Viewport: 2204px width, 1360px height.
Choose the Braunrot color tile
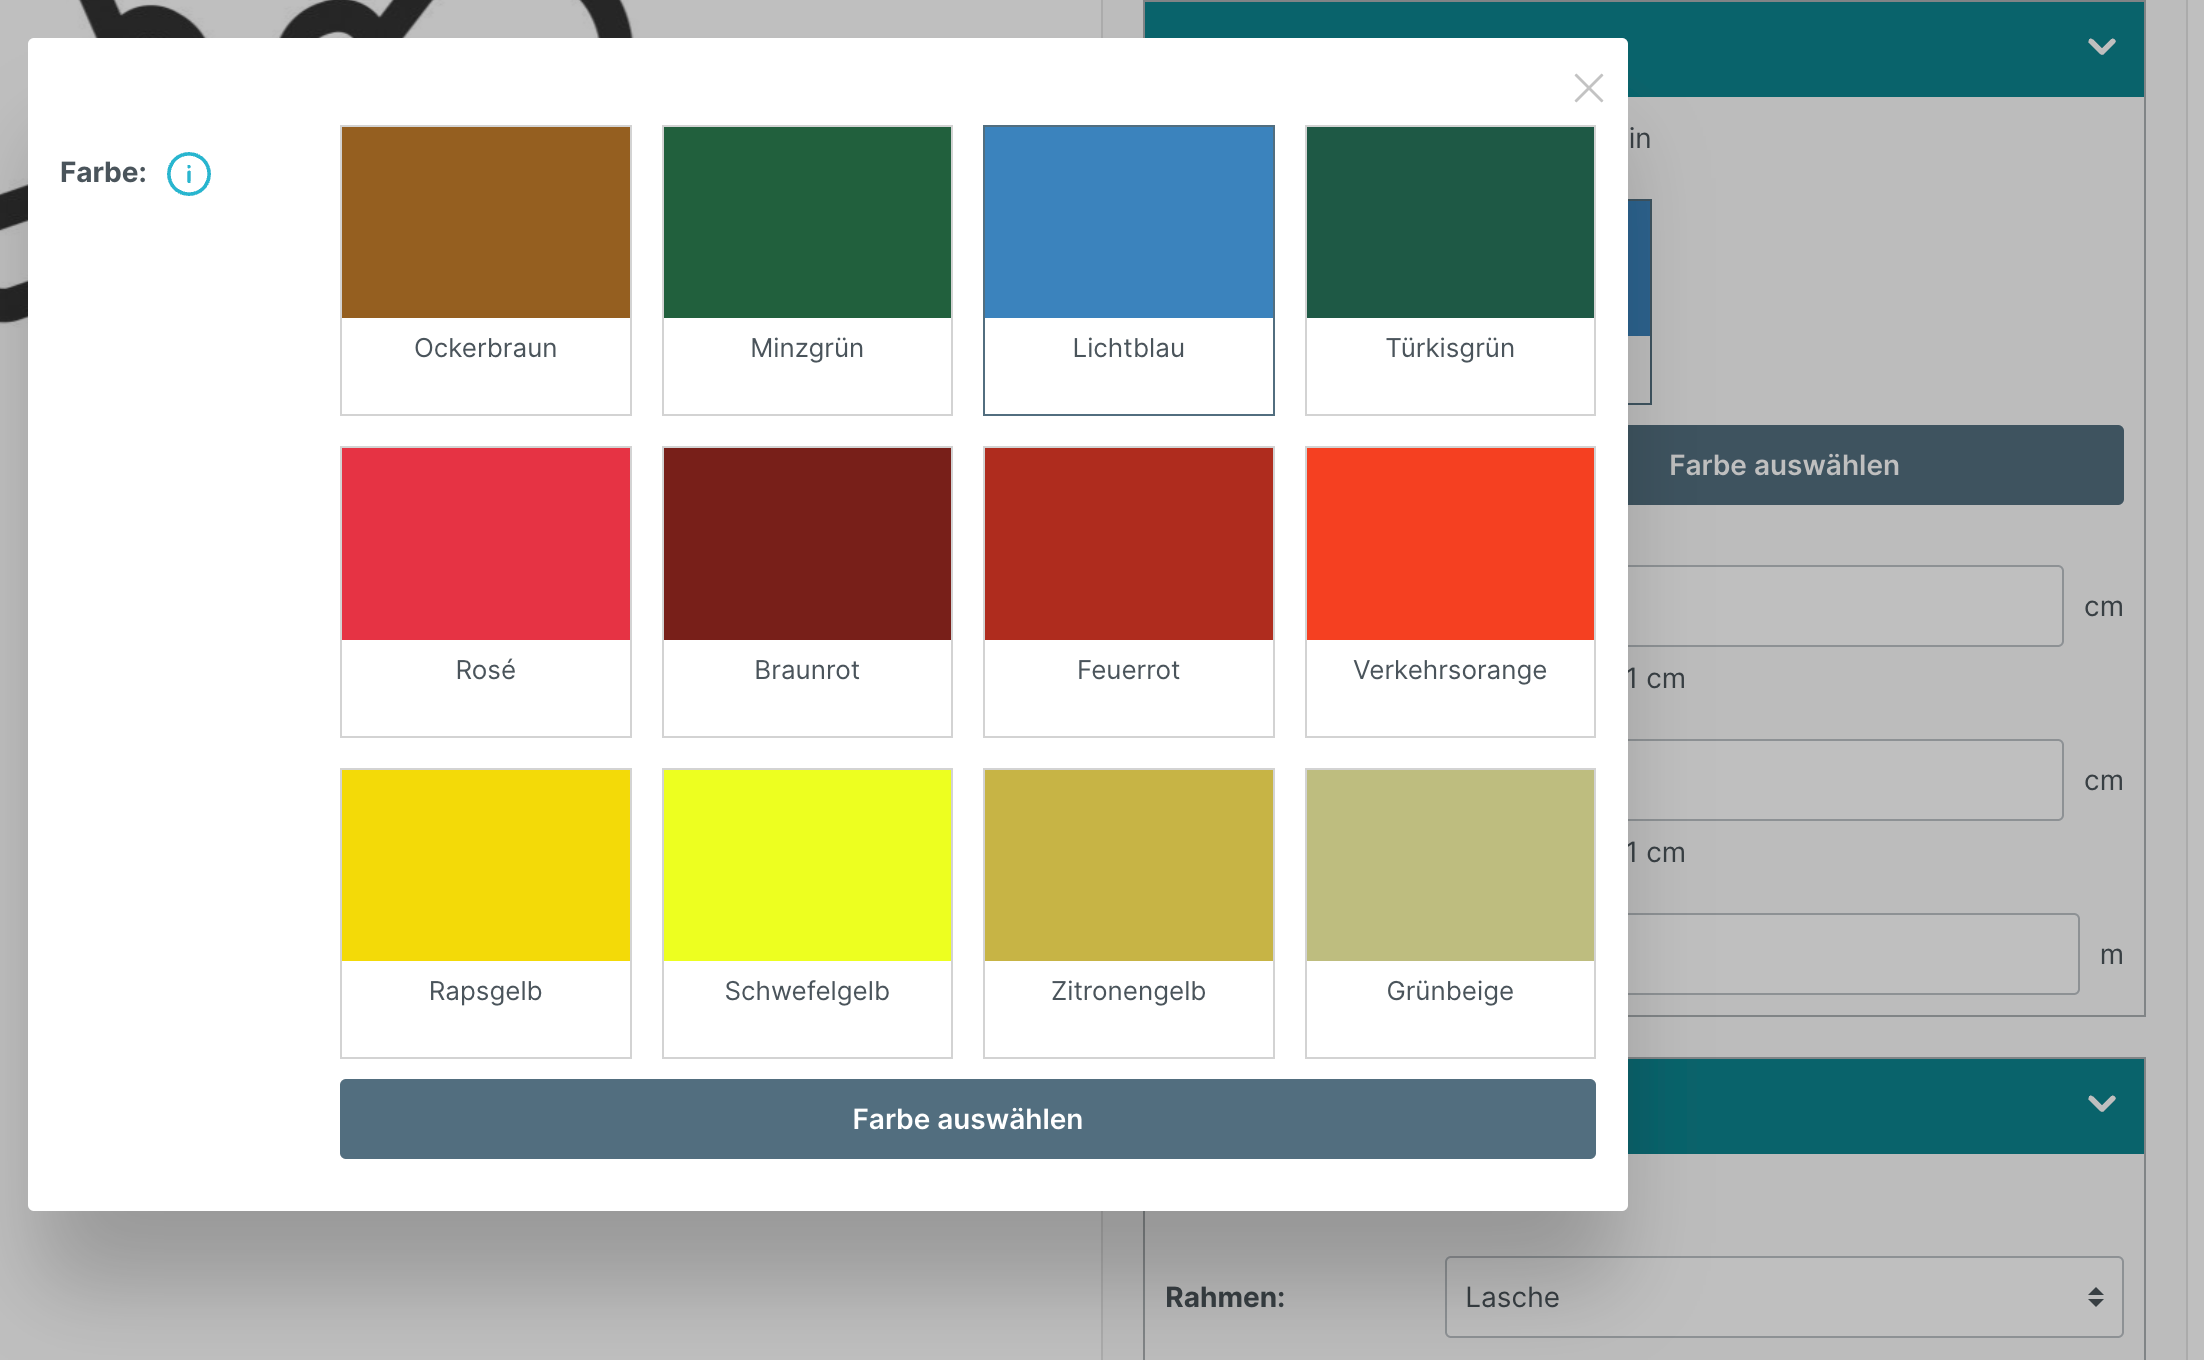click(807, 591)
